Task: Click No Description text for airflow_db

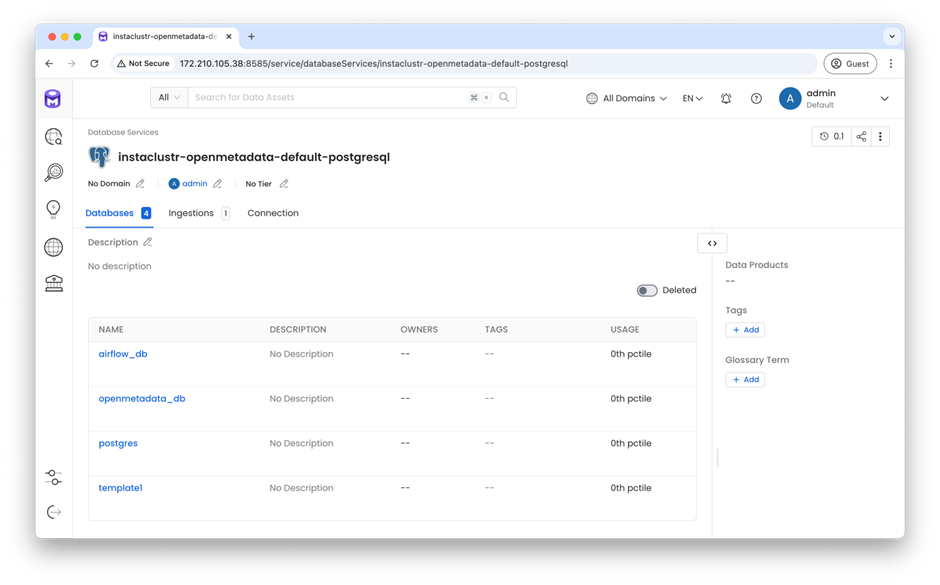Action: tap(301, 354)
